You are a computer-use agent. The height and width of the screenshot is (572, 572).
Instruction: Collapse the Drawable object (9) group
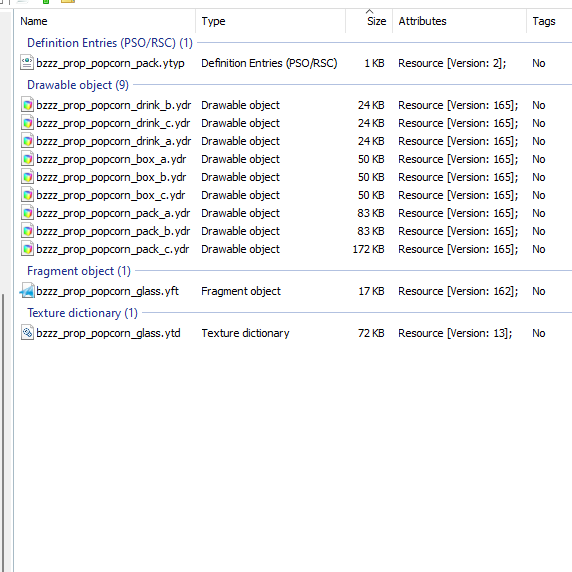point(78,85)
